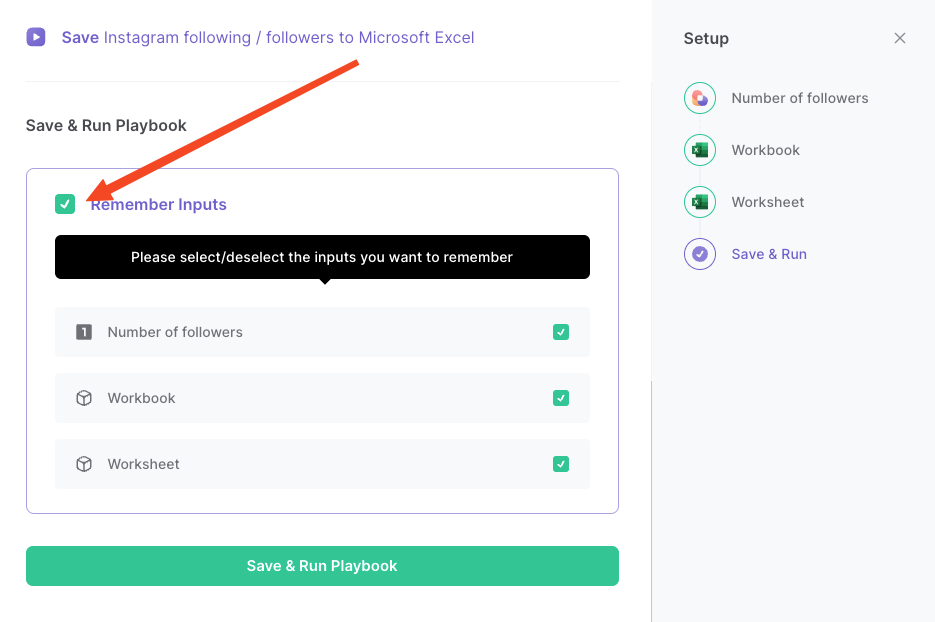Click the Number of followers step icon in Setup

coord(699,98)
